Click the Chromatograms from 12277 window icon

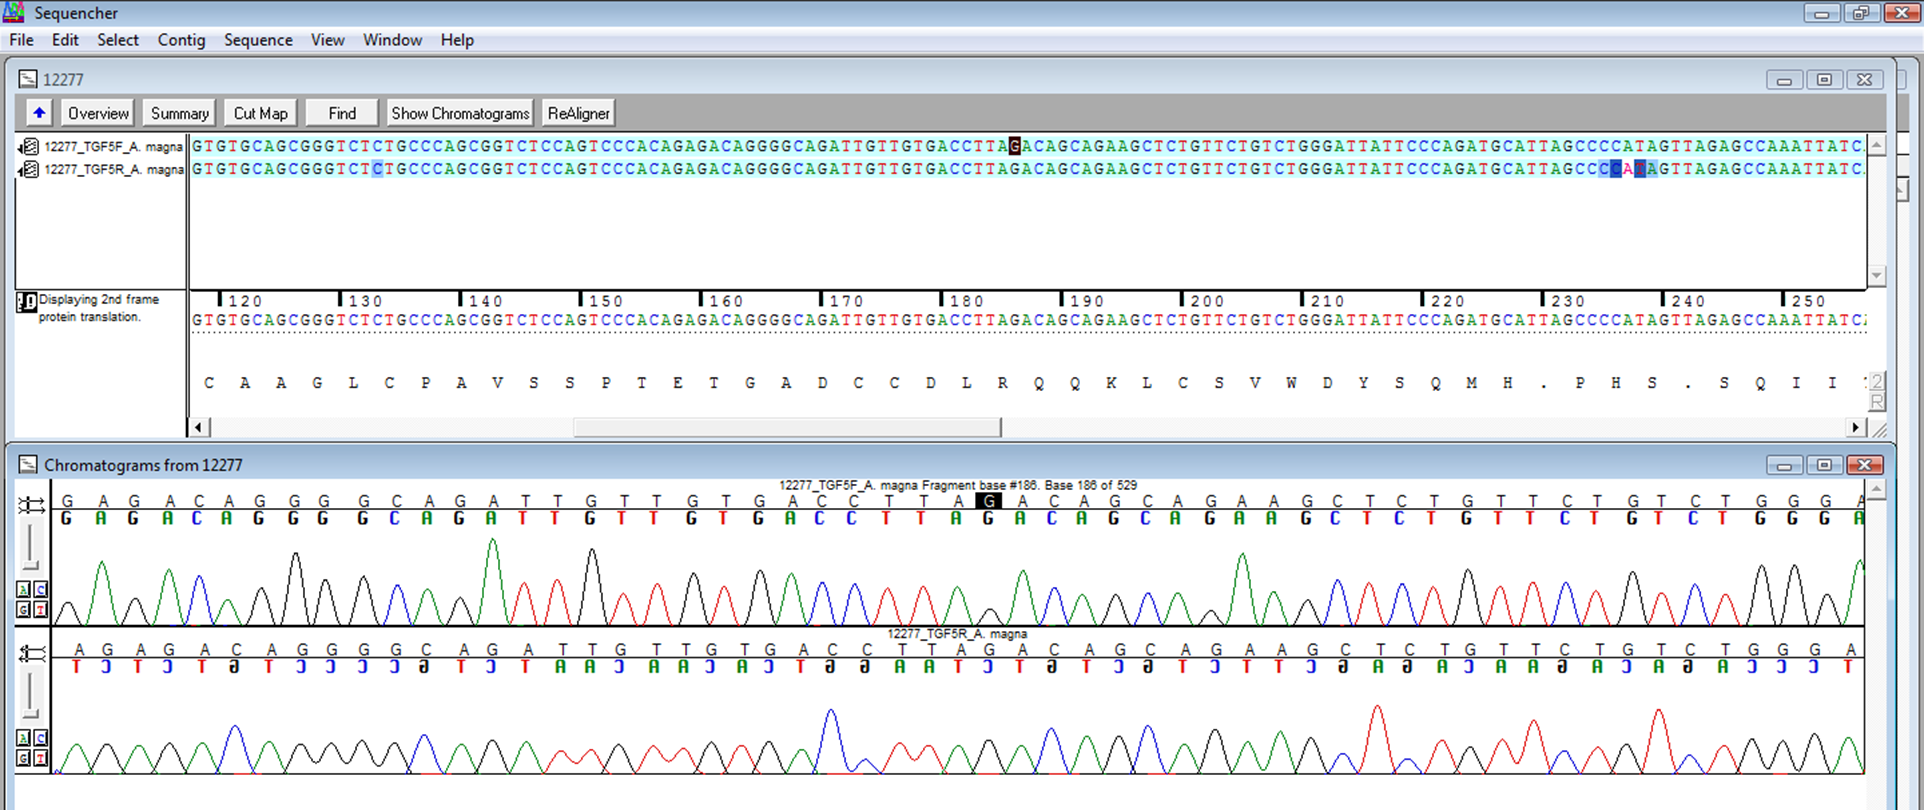[x=28, y=465]
